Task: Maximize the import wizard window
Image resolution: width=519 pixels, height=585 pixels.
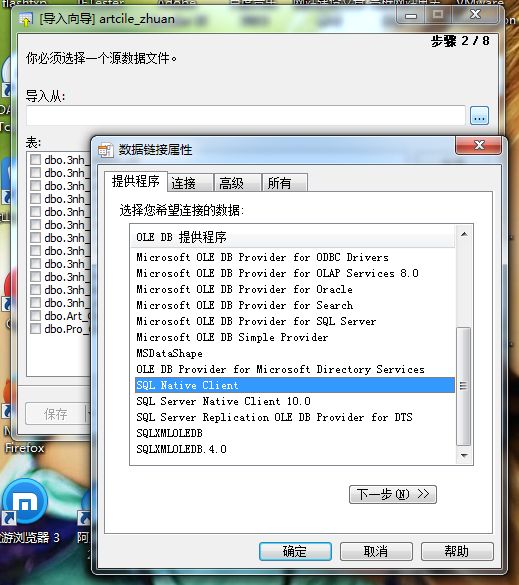Action: pos(438,15)
